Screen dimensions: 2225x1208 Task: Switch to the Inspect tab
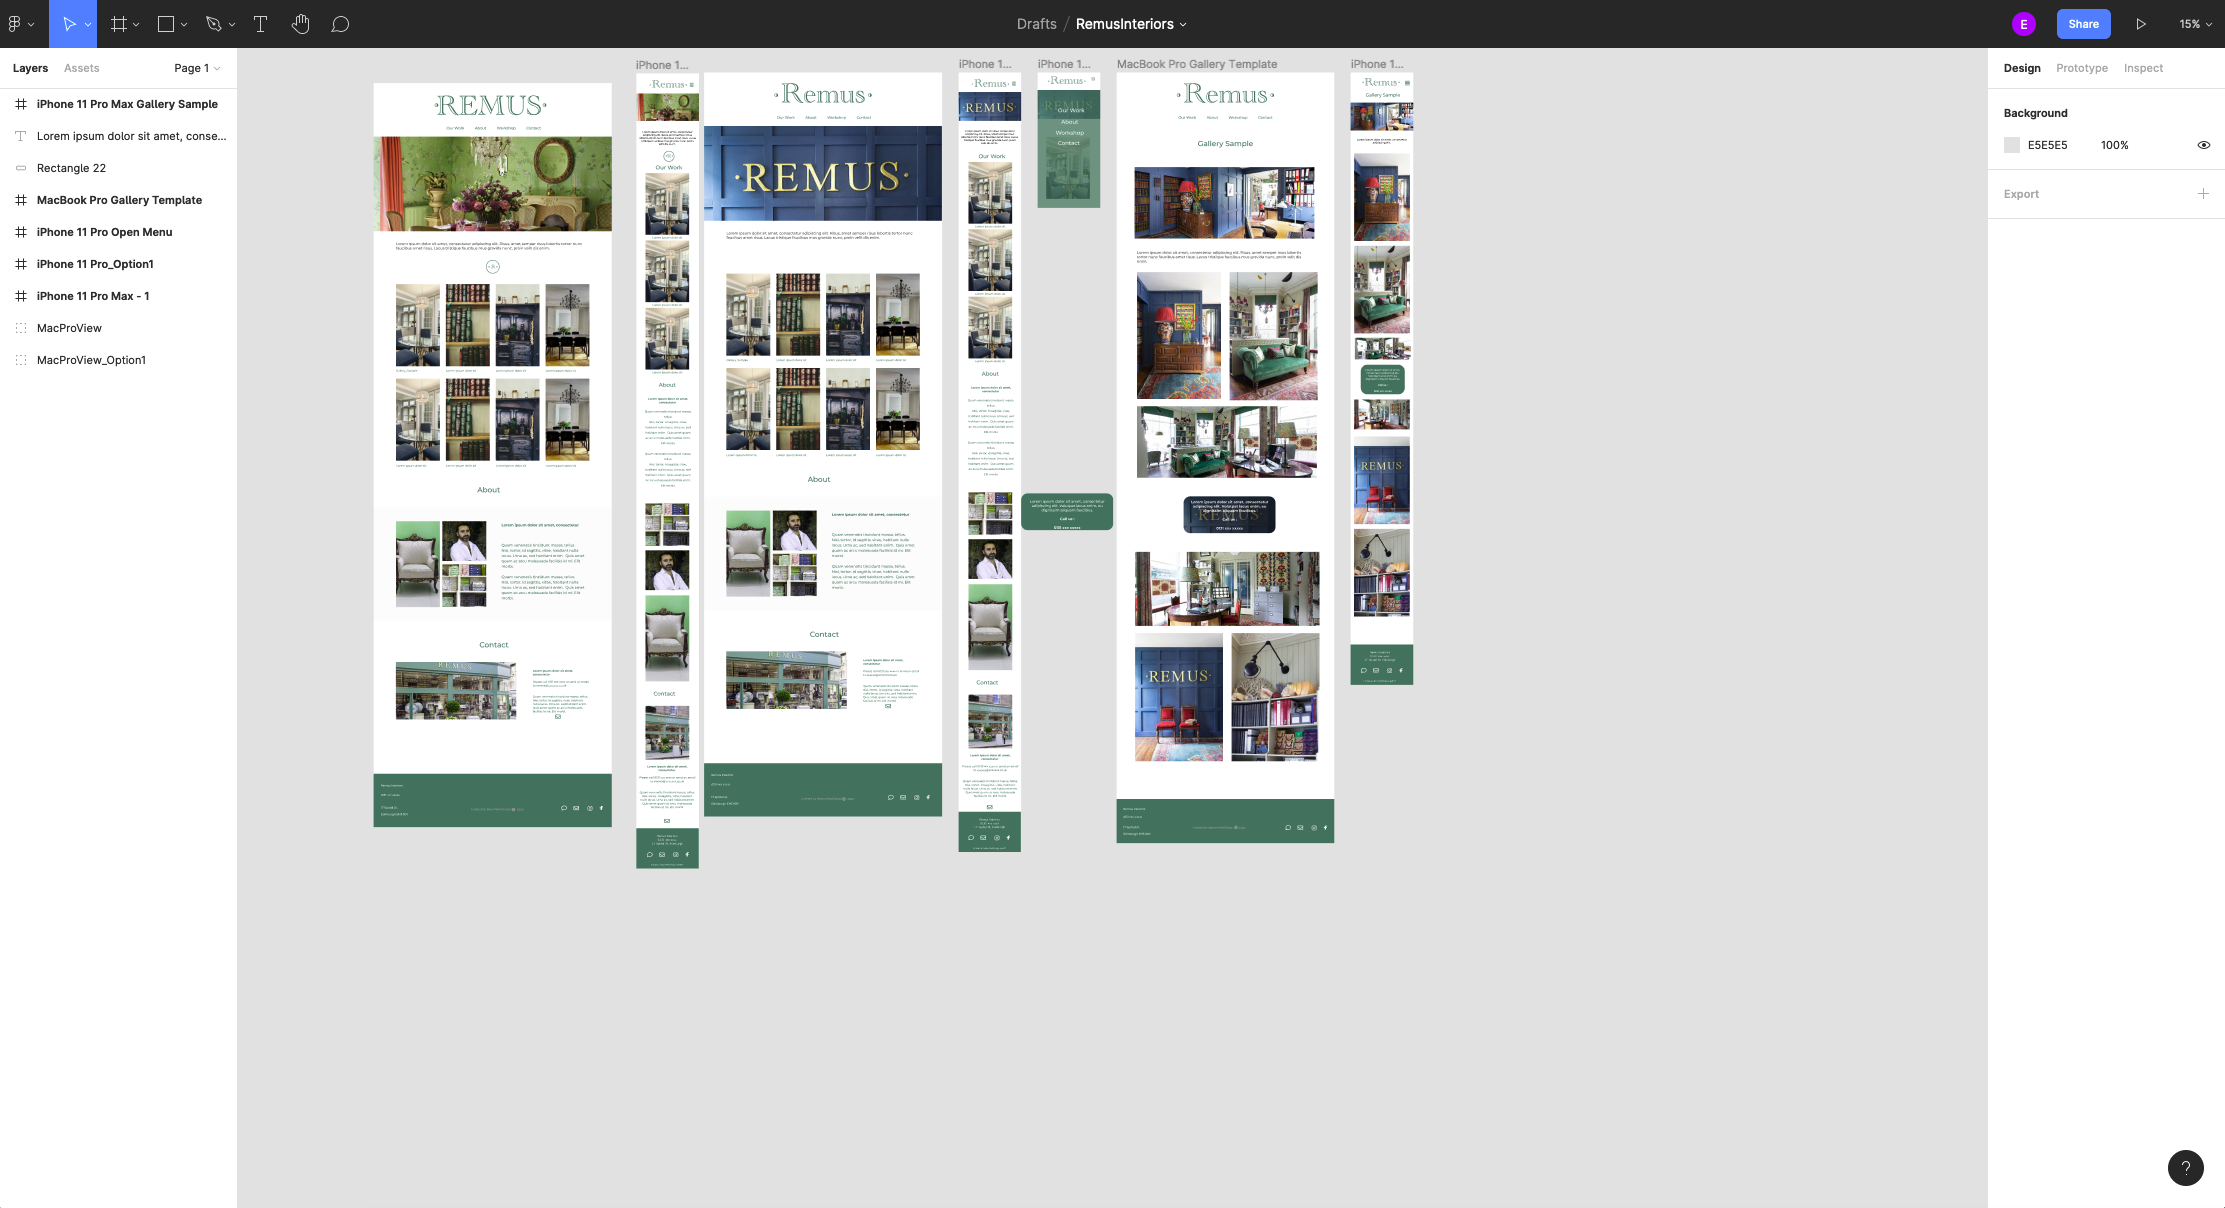point(2143,68)
